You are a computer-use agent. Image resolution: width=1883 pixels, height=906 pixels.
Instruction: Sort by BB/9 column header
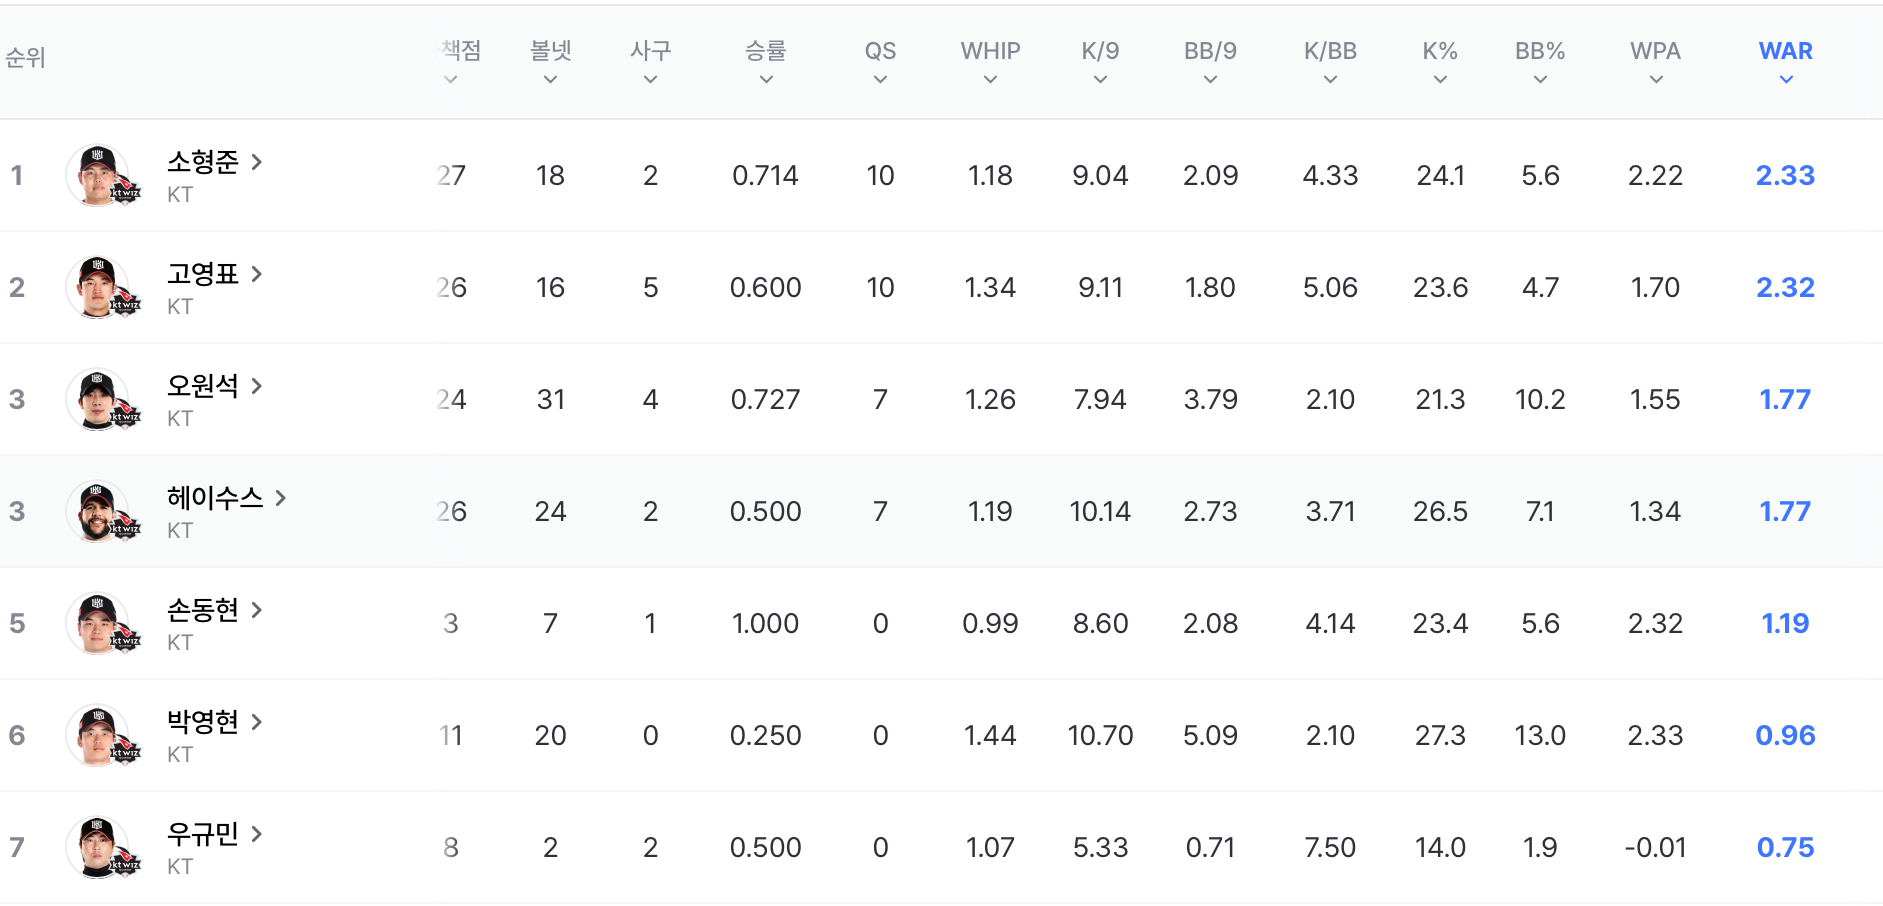click(1210, 62)
